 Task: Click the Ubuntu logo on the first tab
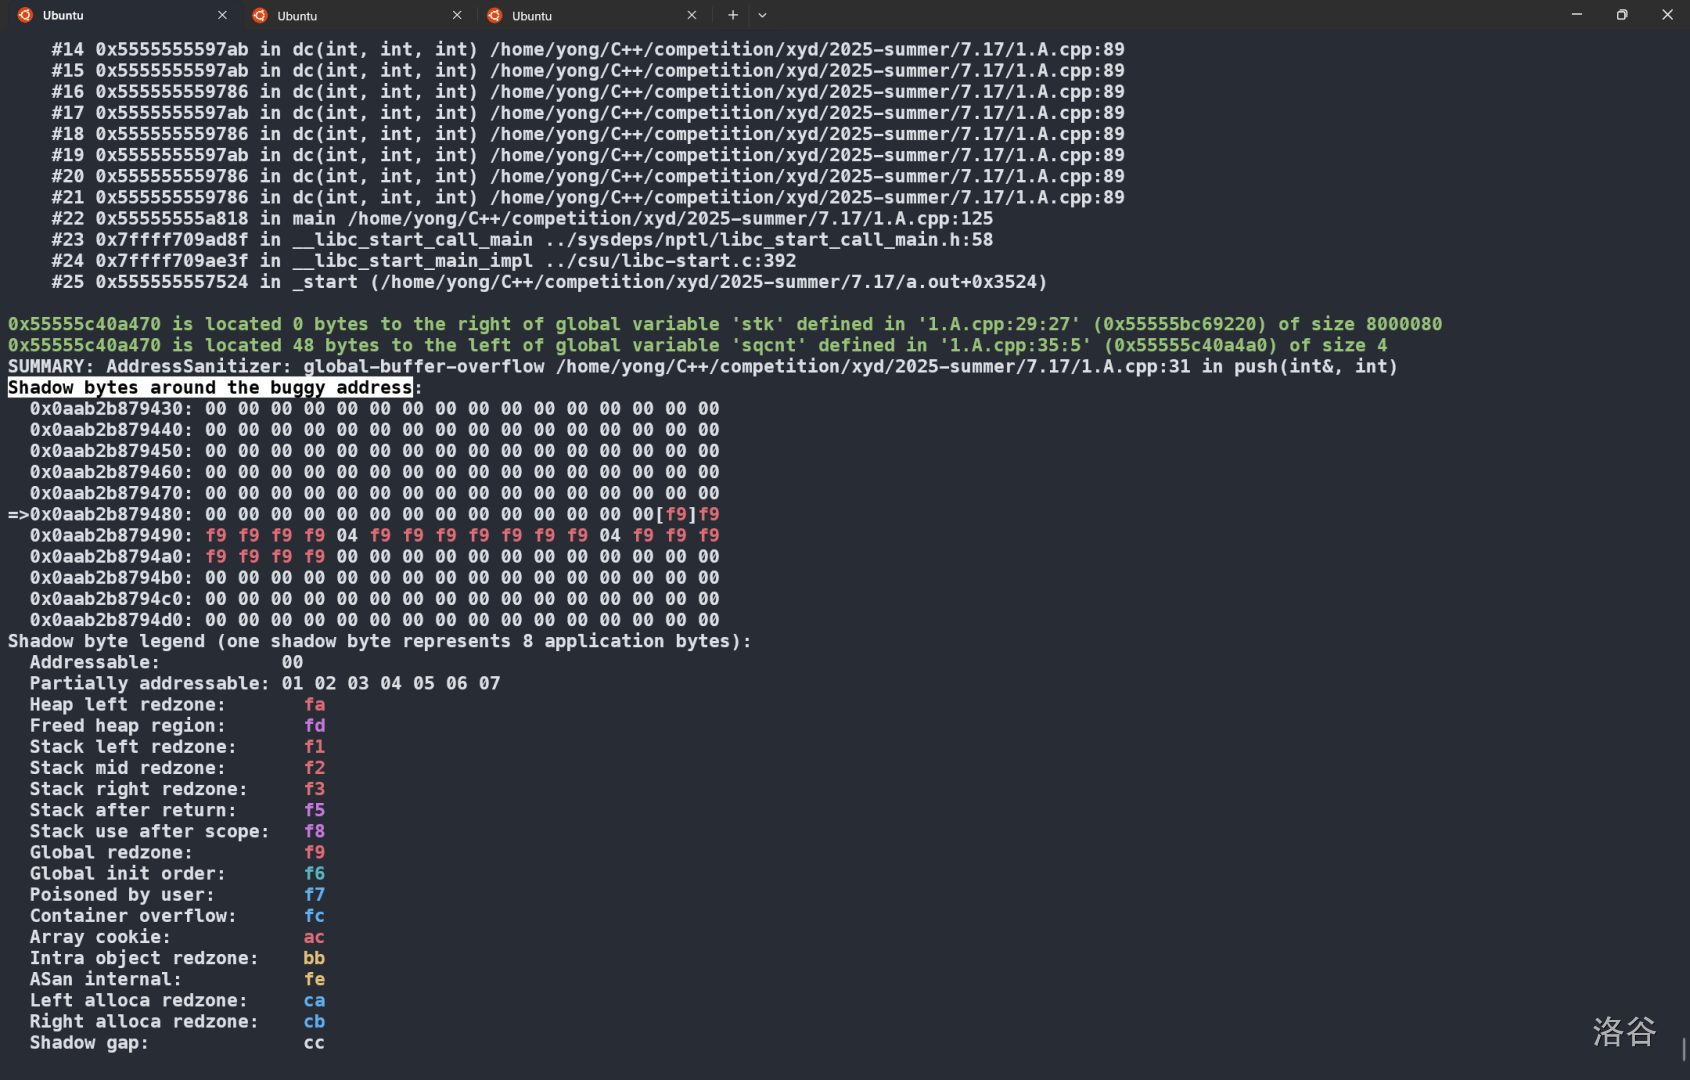[x=25, y=15]
